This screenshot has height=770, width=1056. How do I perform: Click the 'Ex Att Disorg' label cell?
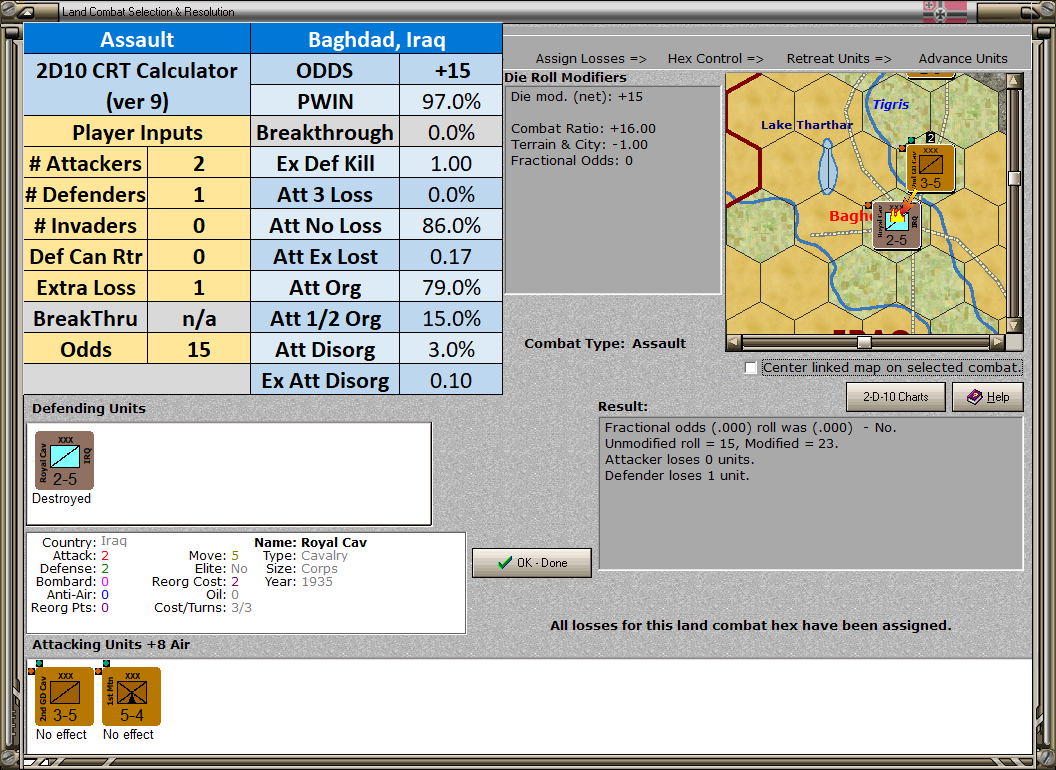[325, 380]
